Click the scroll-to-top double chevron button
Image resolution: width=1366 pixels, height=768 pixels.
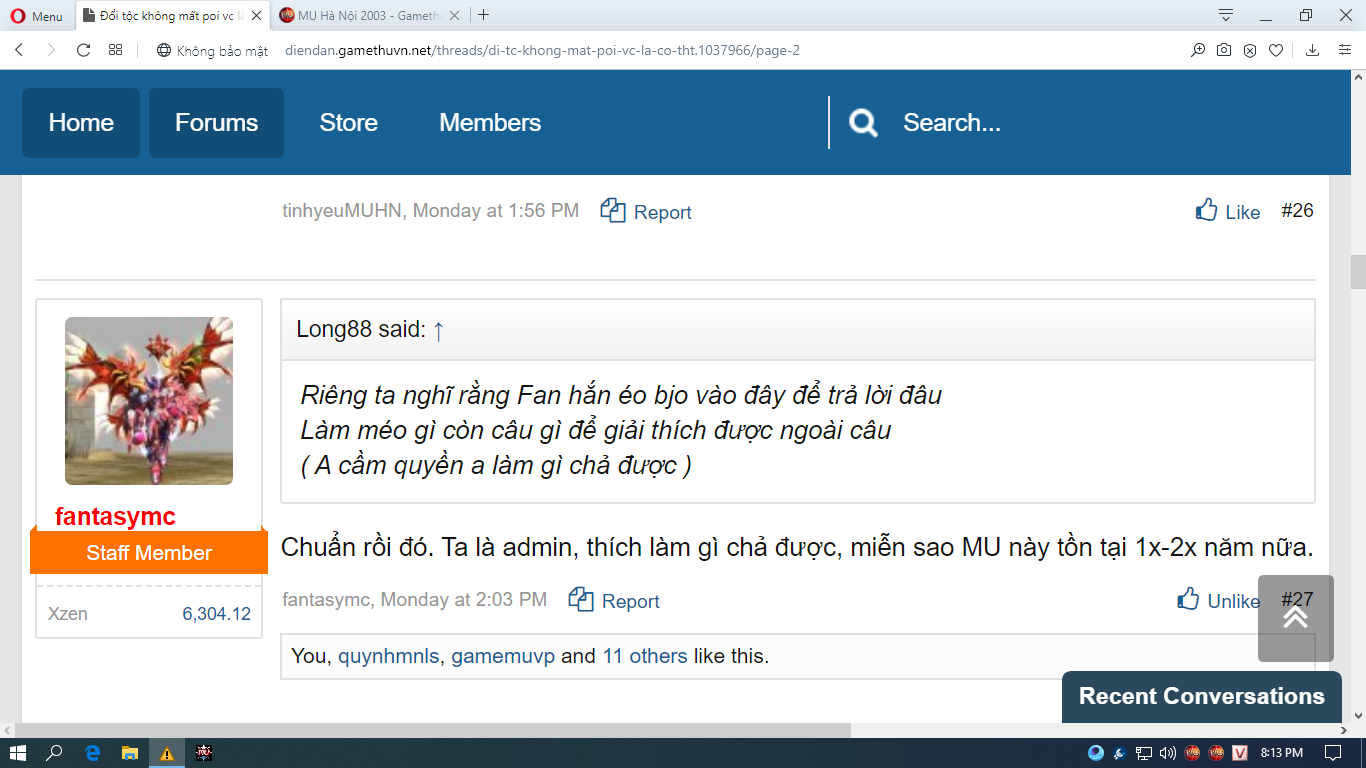(x=1295, y=618)
